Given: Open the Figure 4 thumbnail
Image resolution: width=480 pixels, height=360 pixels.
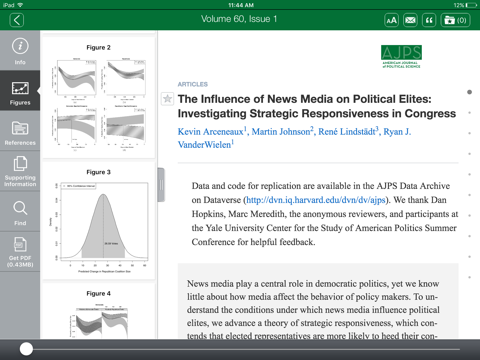Looking at the screenshot, I should [99, 312].
